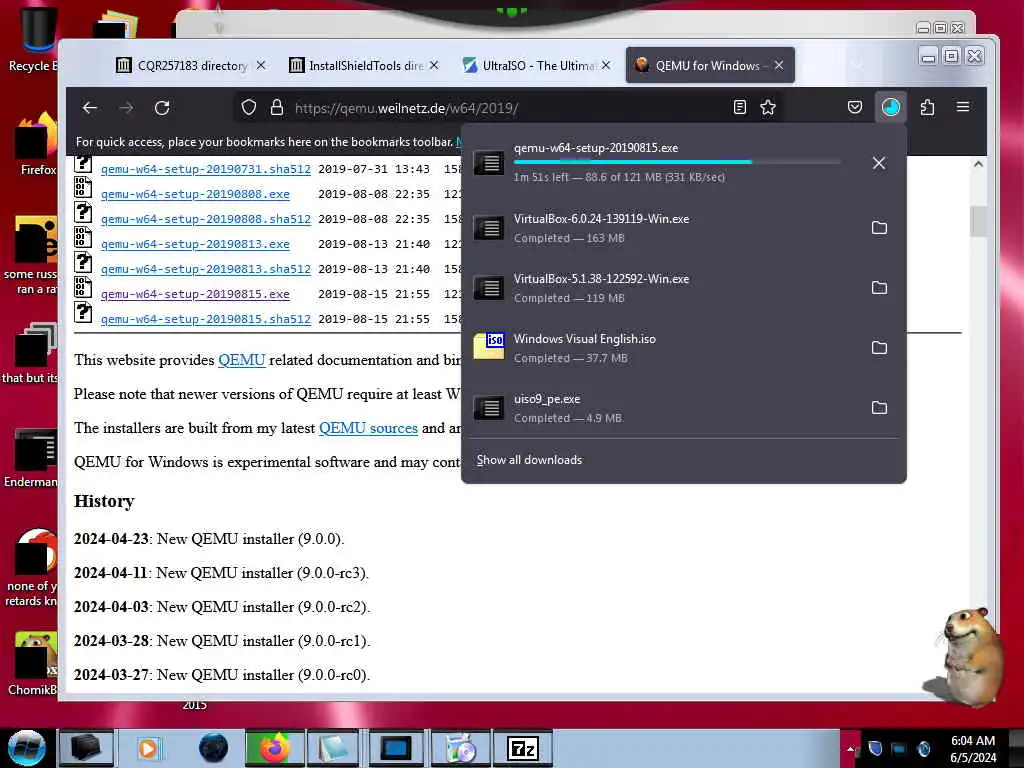Download qemu-w64-setup-20190808.exe link
This screenshot has width=1024, height=768.
click(195, 194)
